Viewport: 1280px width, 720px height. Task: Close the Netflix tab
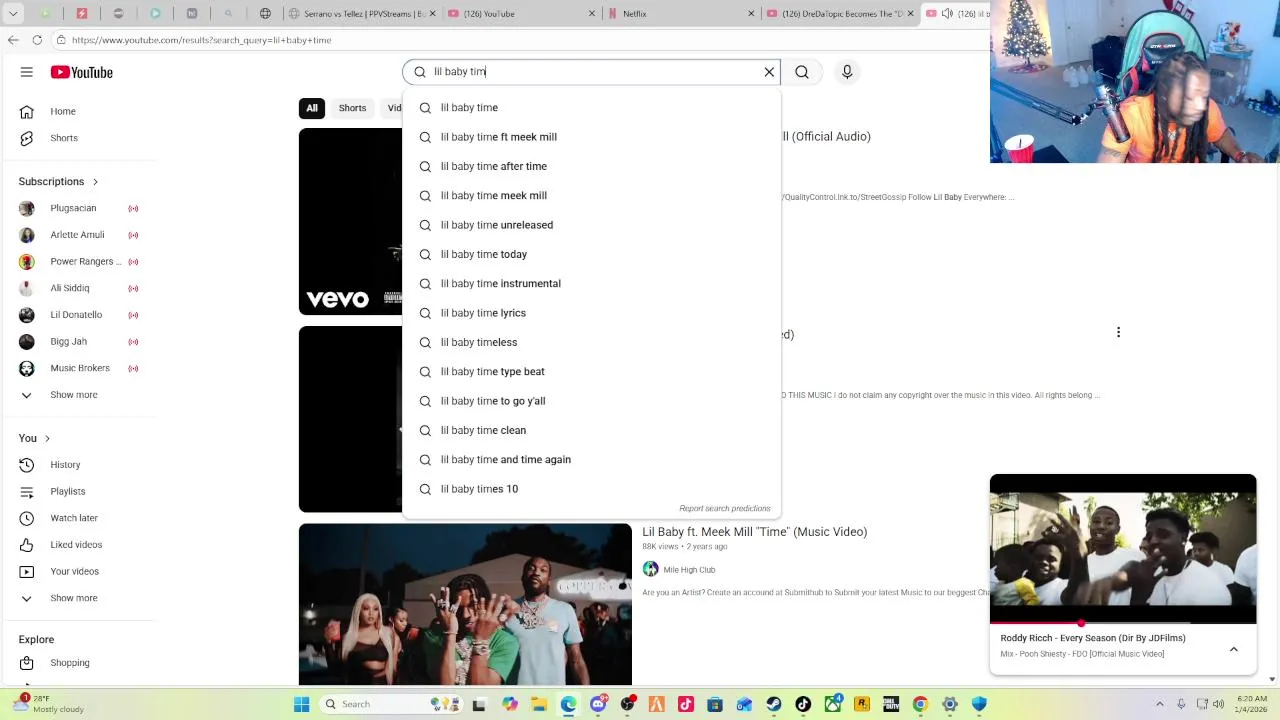[x=751, y=14]
